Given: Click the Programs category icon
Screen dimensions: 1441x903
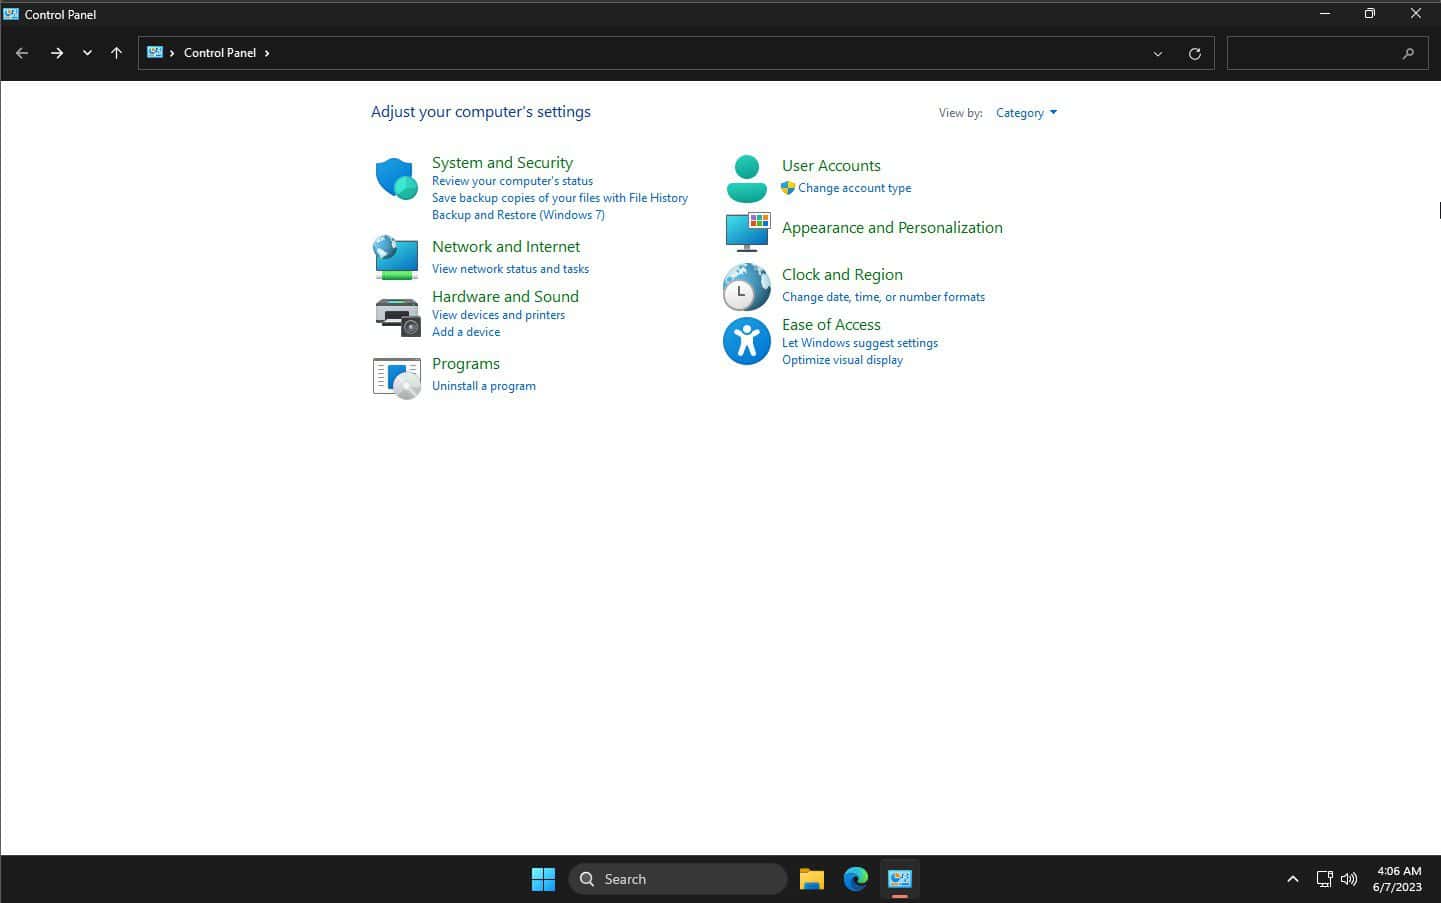Looking at the screenshot, I should 396,378.
